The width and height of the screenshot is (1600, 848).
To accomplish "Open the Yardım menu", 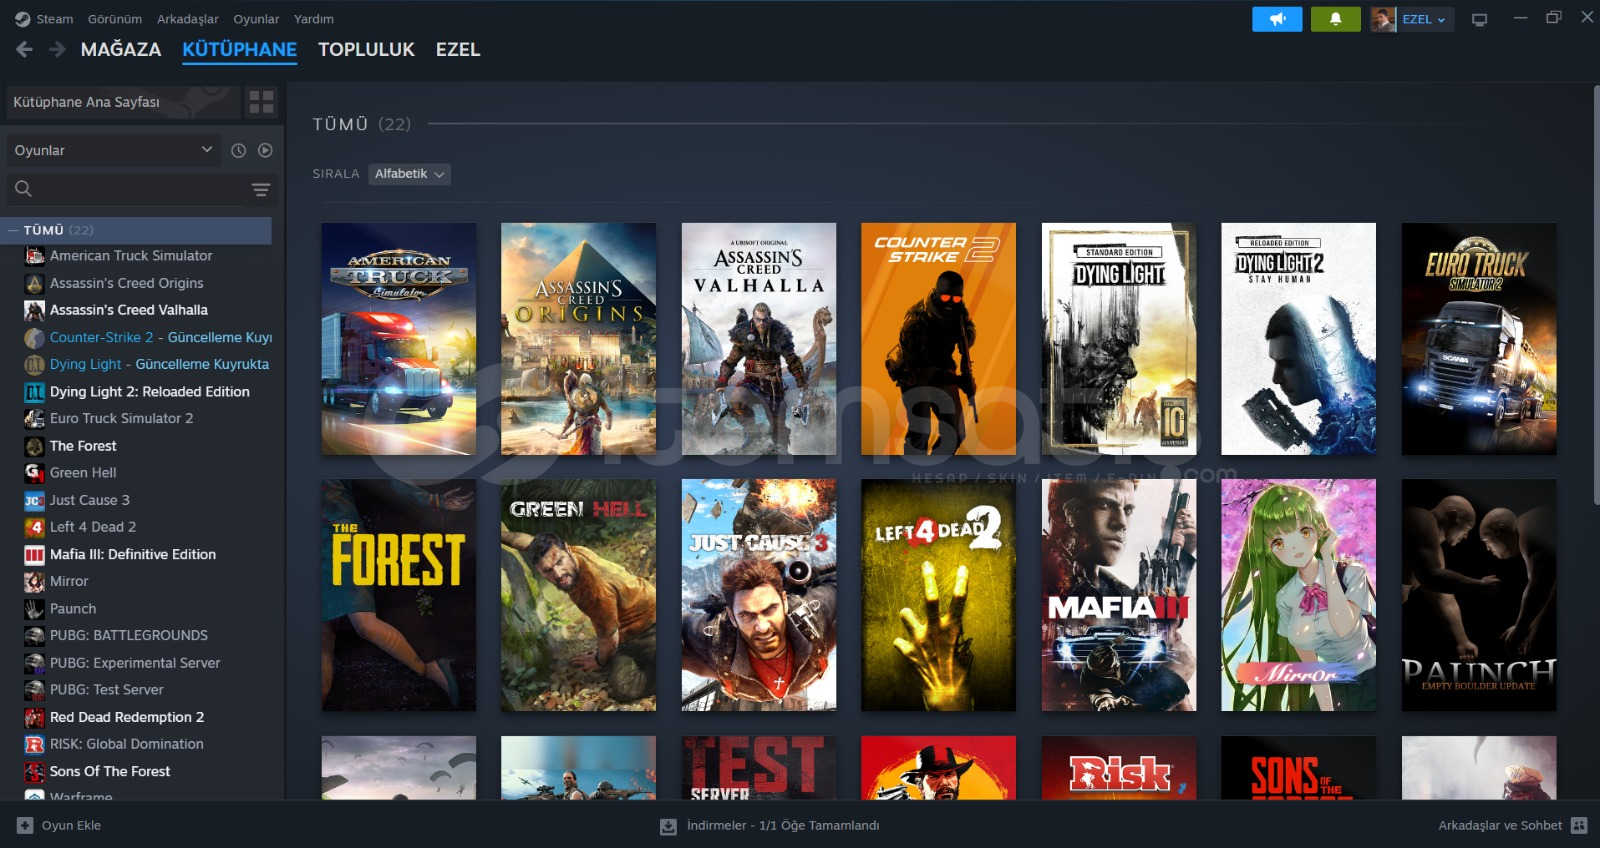I will (x=314, y=19).
